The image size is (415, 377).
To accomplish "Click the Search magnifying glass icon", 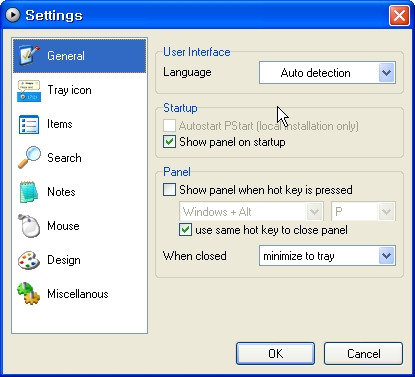I will pyautogui.click(x=29, y=157).
